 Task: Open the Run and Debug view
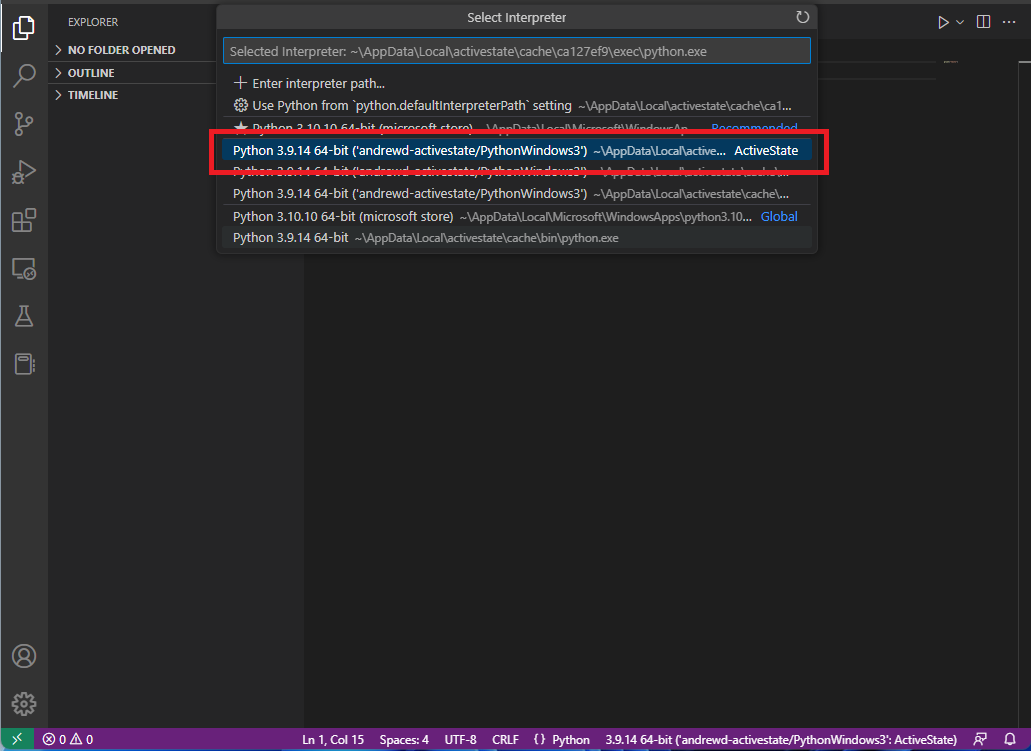(24, 172)
